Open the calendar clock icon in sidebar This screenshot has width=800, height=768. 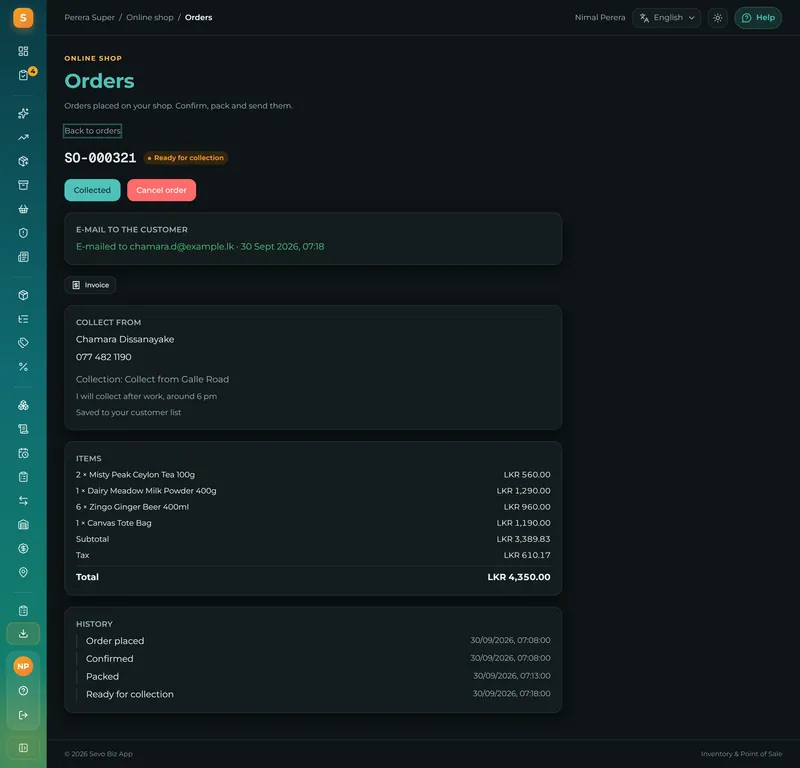(23, 453)
